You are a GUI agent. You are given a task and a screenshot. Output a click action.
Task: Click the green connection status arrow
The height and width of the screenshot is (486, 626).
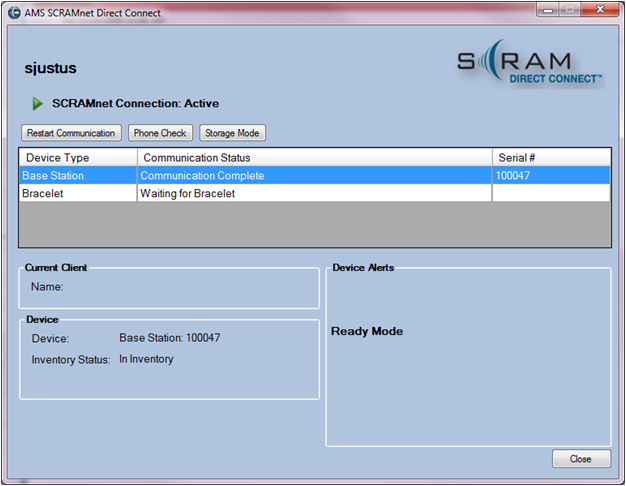click(x=38, y=103)
